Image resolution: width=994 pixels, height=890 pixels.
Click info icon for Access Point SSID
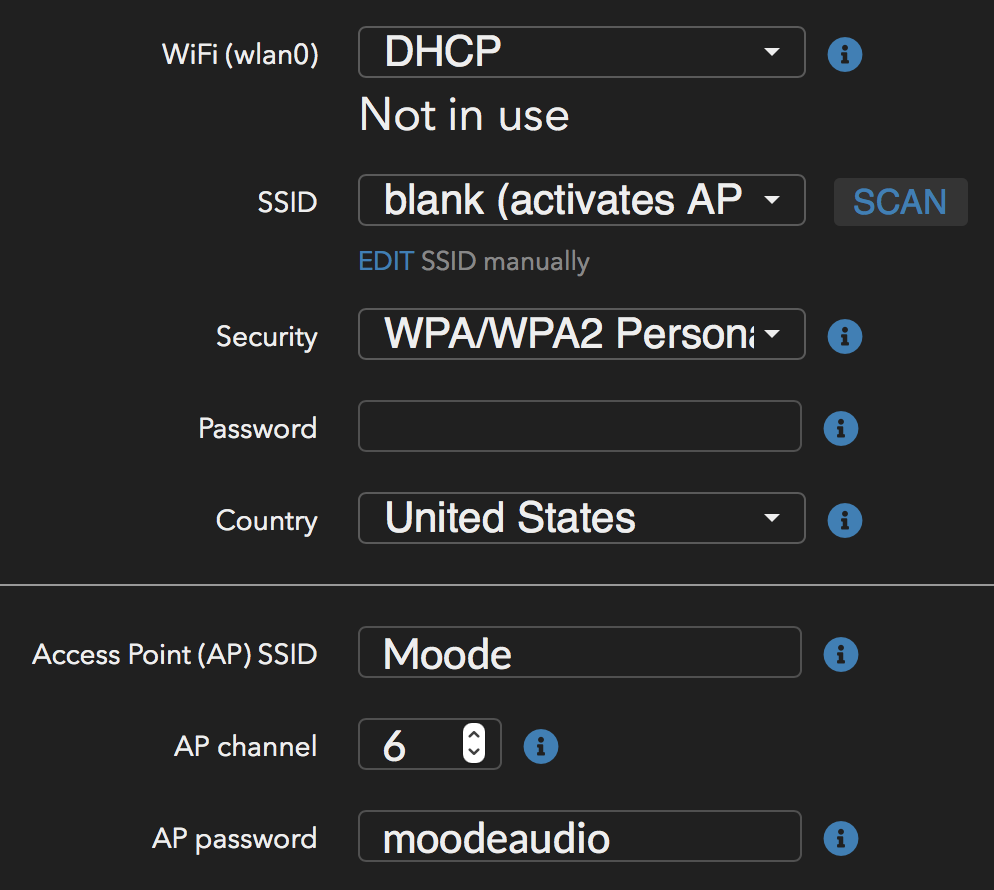coord(841,654)
